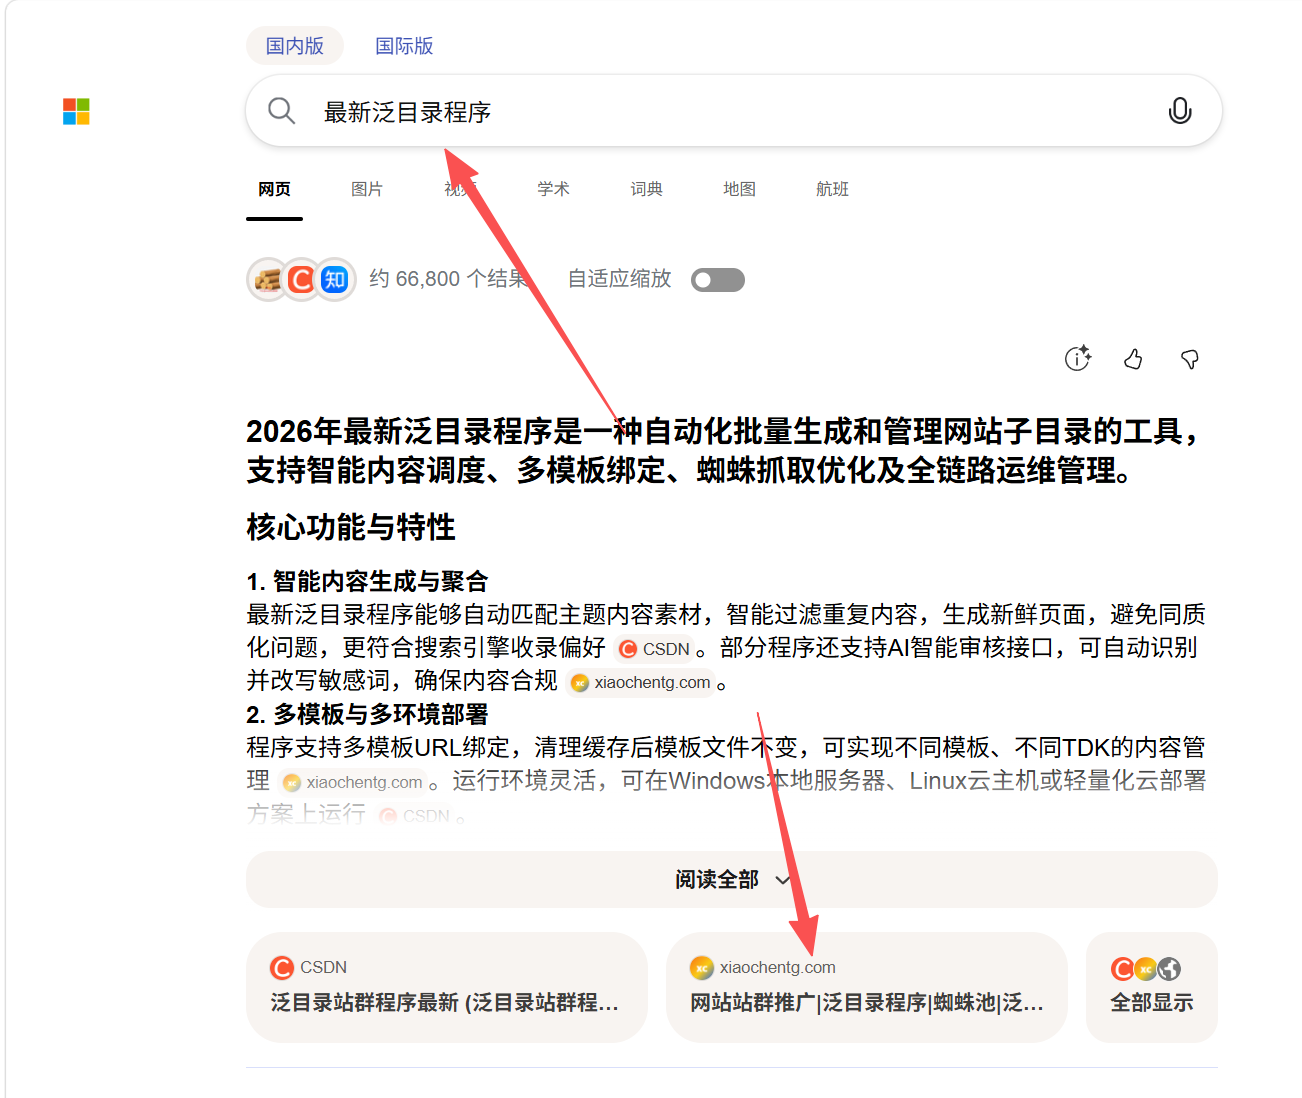Click the 全部显示 sources button
This screenshot has width=1302, height=1098.
tap(1152, 987)
